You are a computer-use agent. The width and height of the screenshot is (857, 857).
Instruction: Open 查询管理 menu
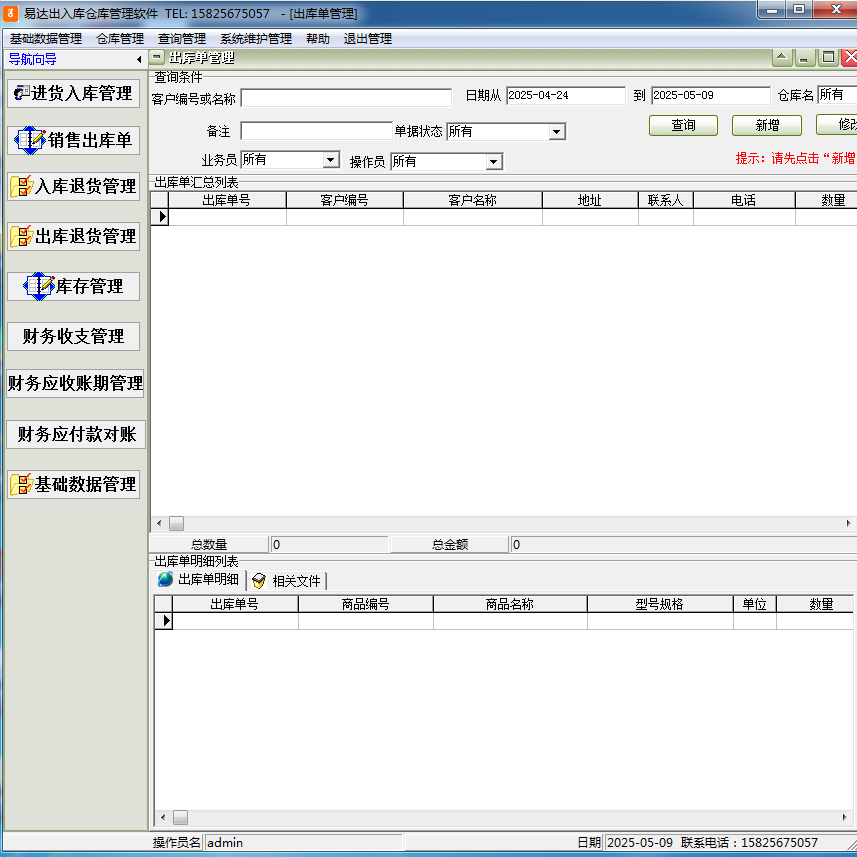181,39
